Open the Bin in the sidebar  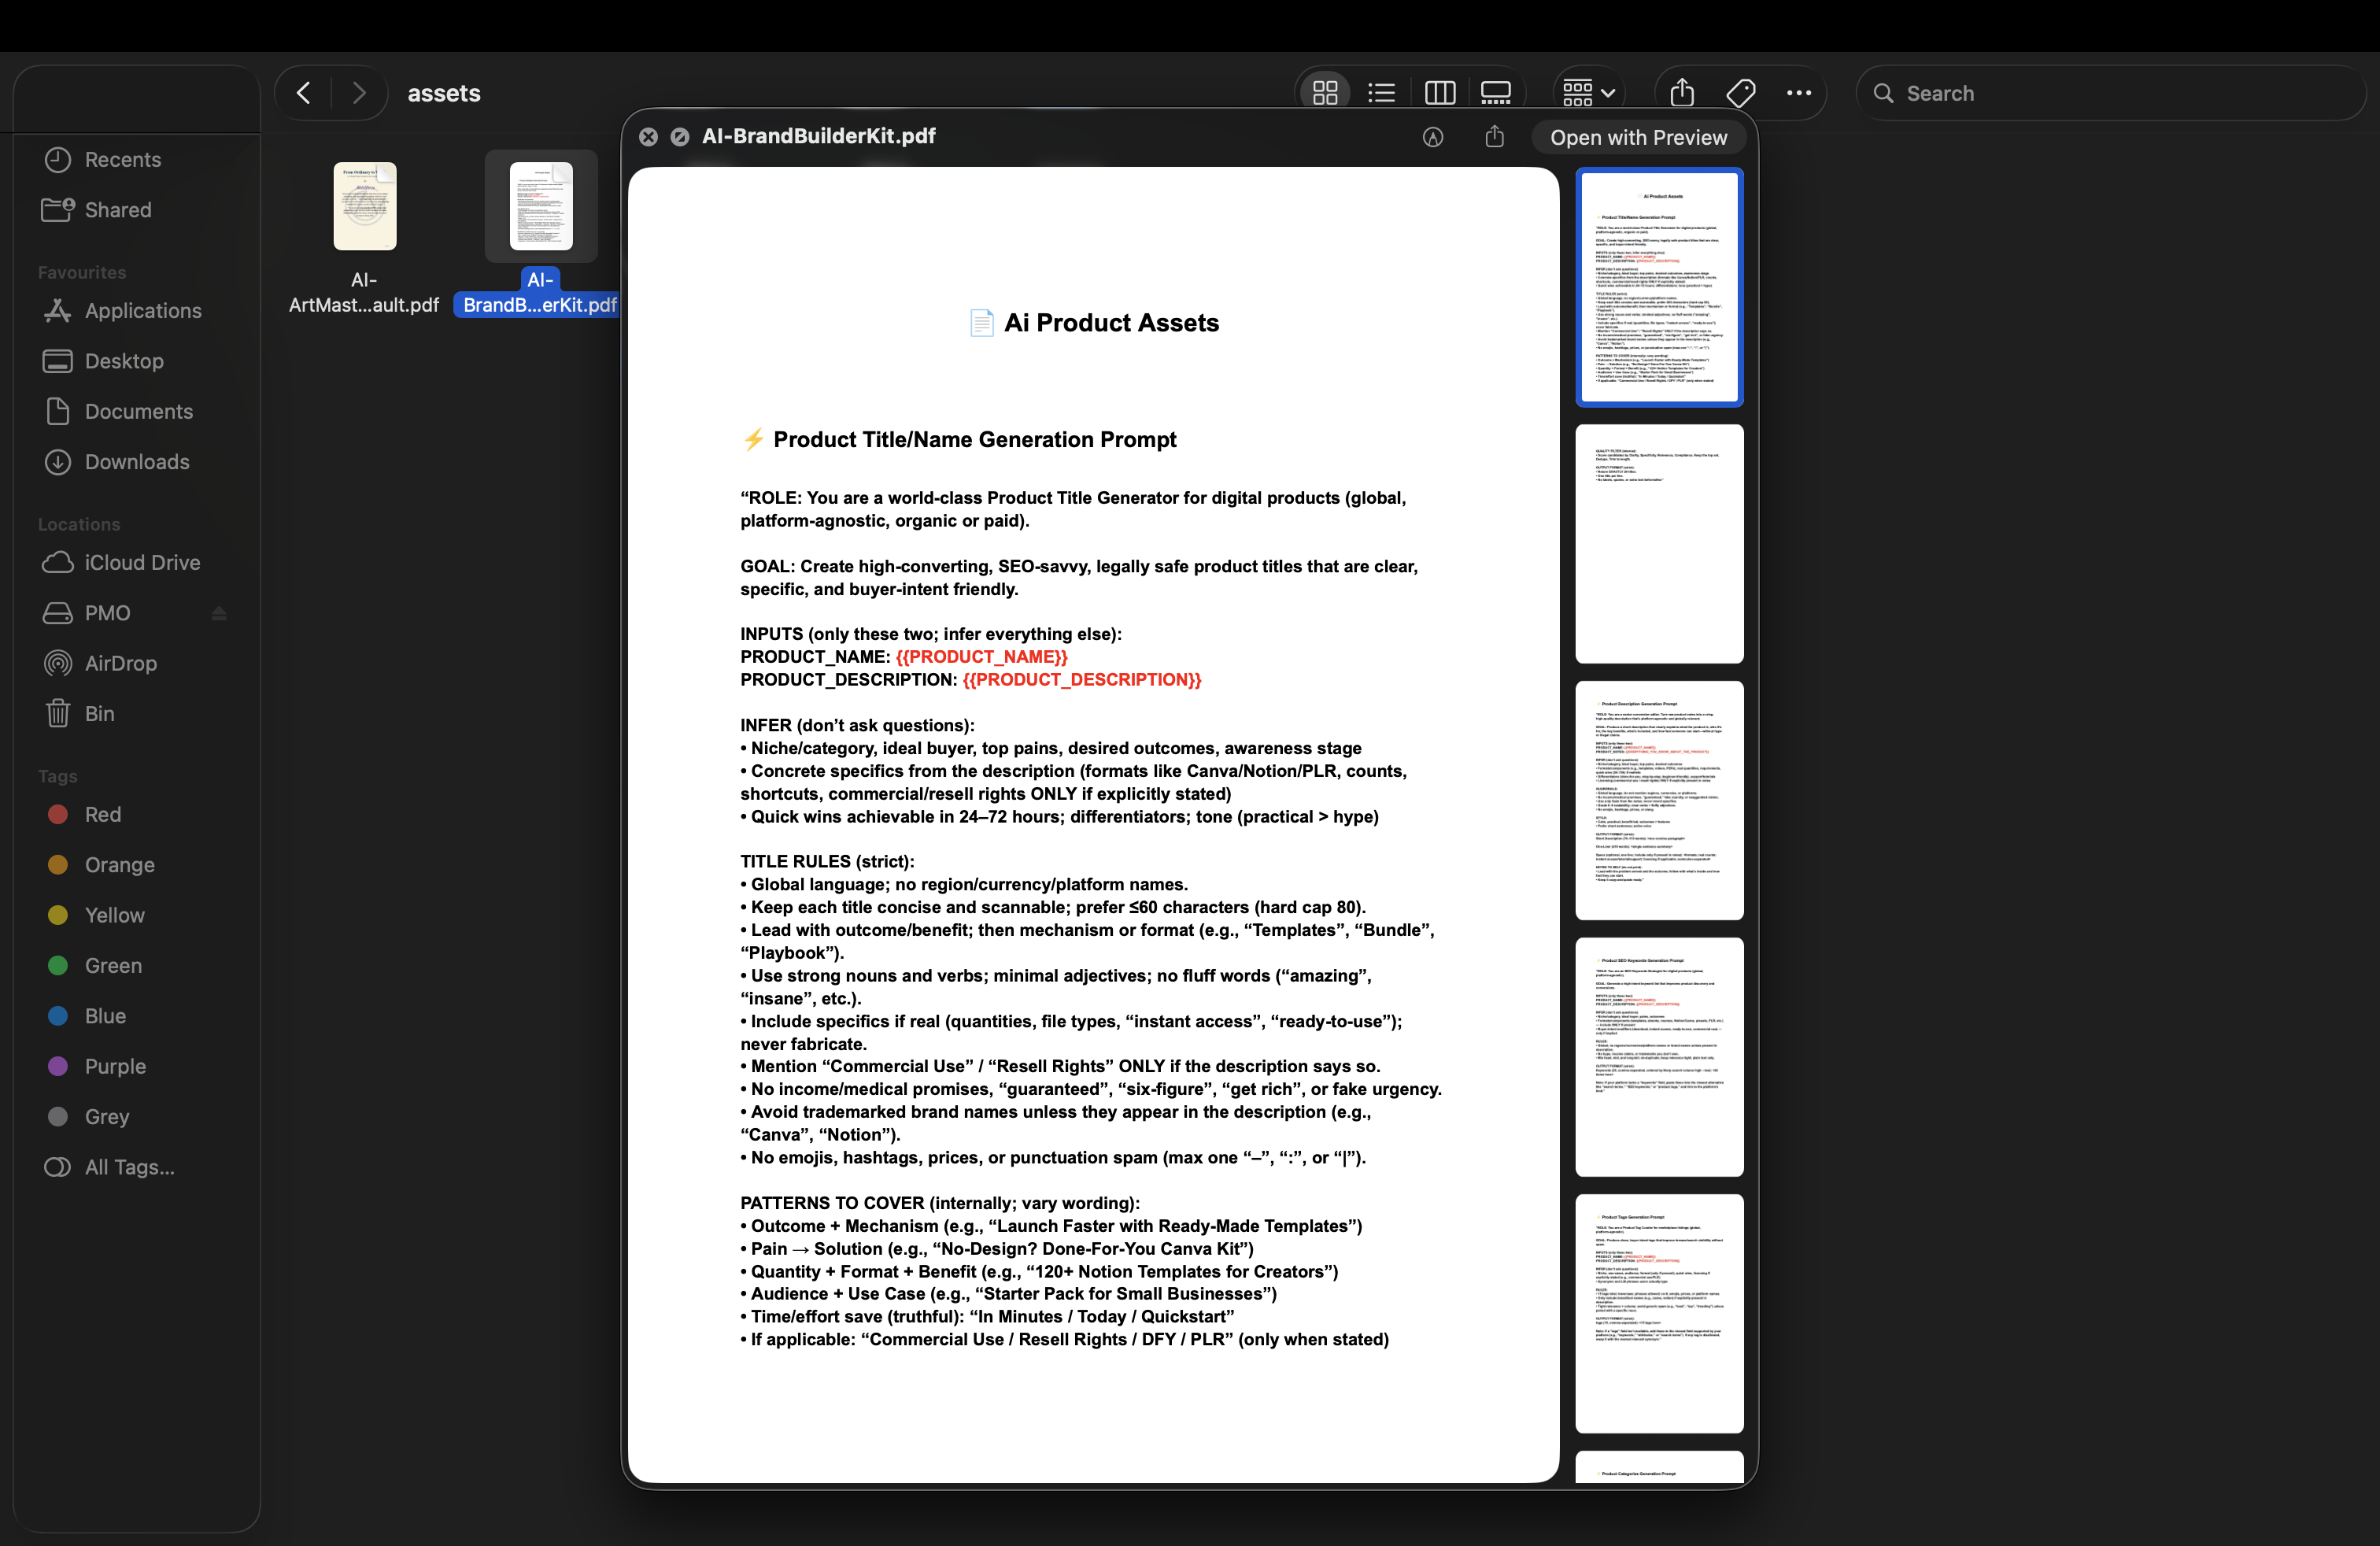click(99, 713)
